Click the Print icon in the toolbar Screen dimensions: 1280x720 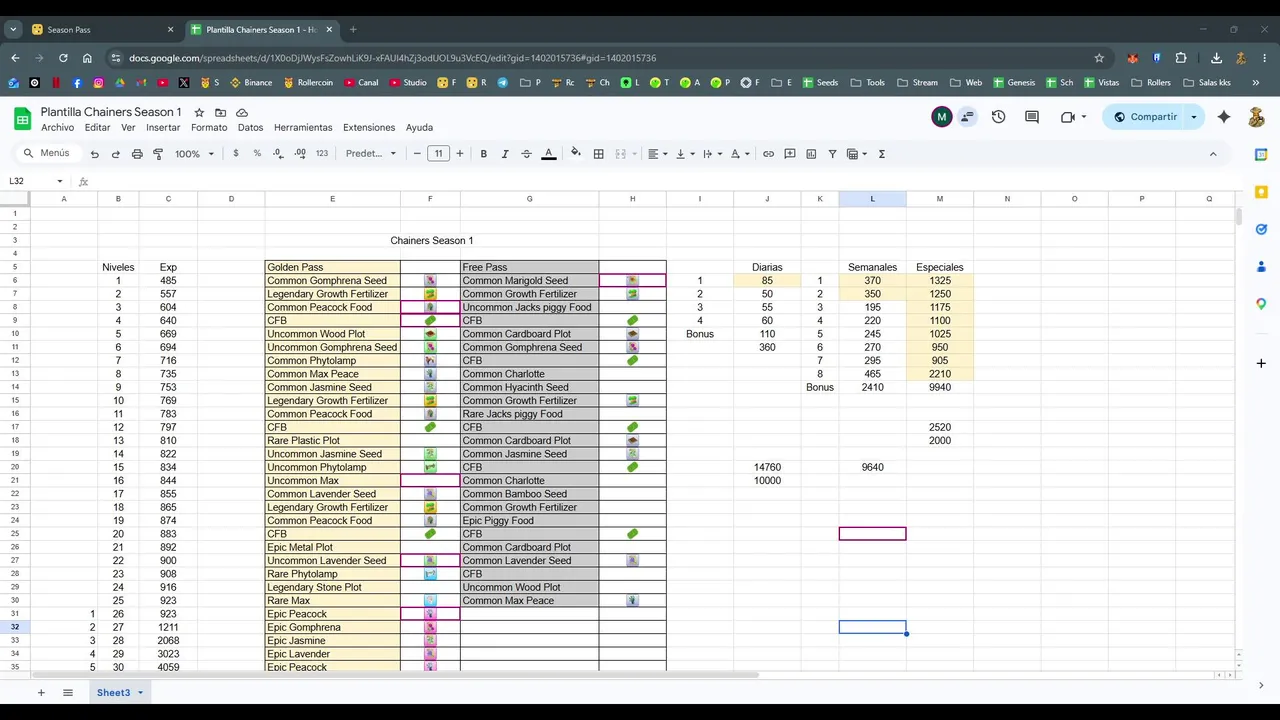point(137,154)
